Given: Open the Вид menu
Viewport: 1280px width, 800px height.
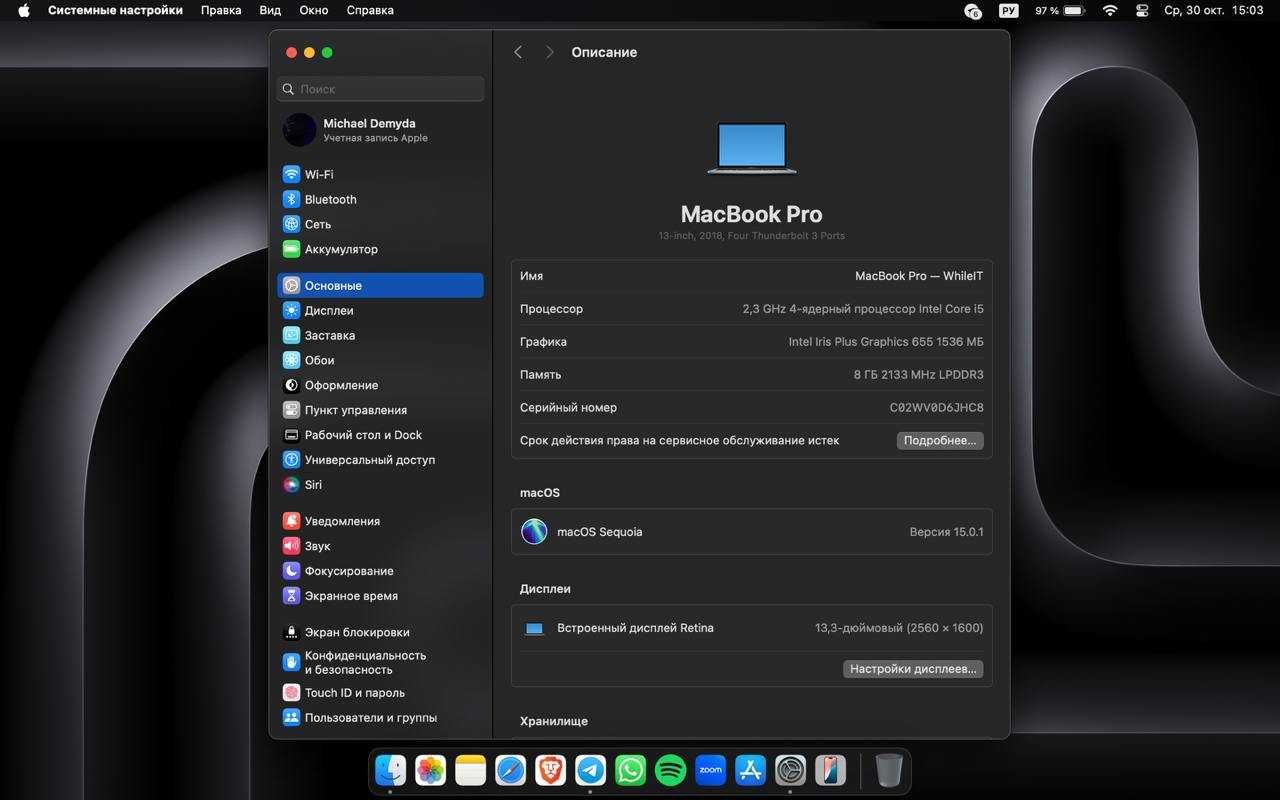Looking at the screenshot, I should [x=270, y=10].
